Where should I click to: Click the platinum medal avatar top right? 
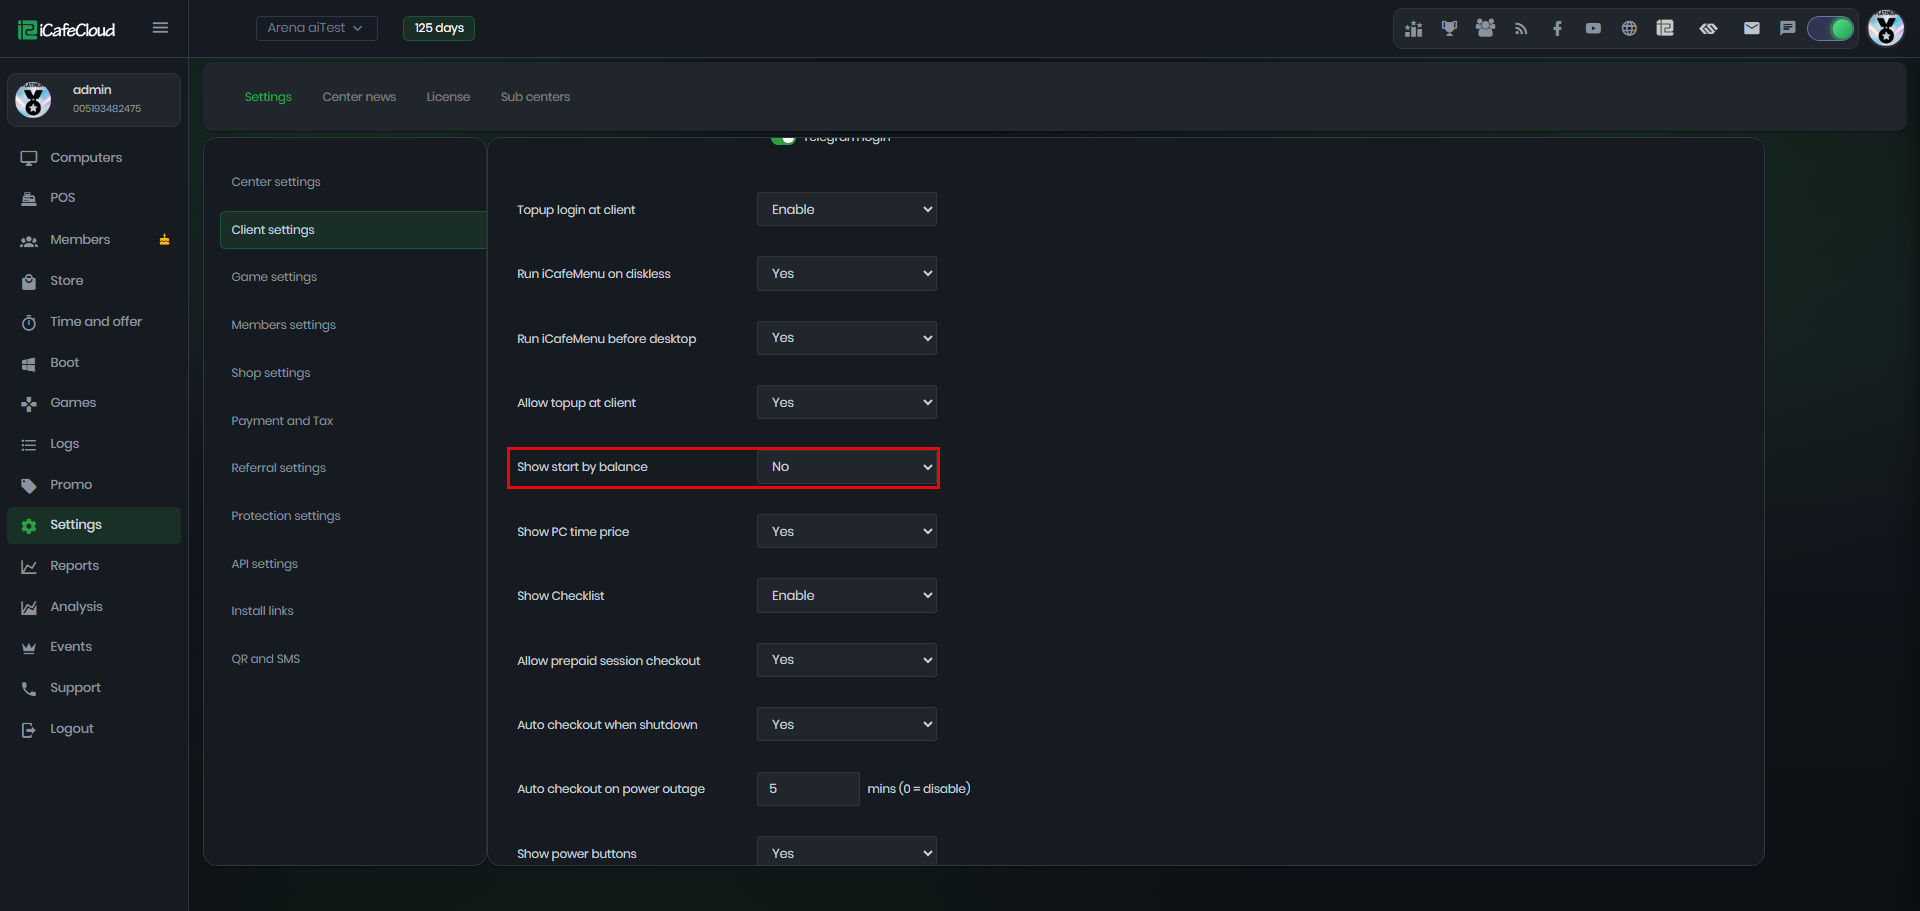[1886, 28]
